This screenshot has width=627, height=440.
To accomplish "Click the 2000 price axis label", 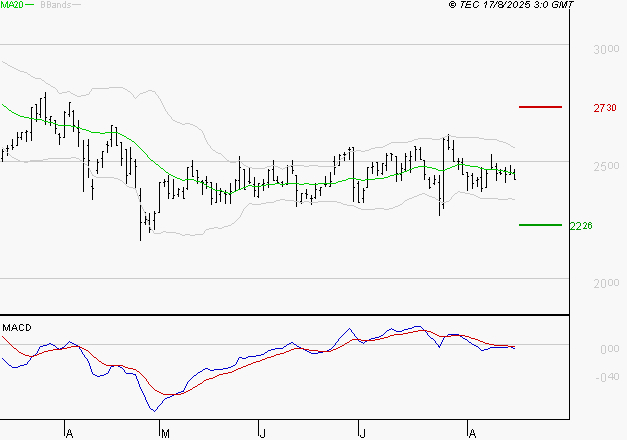I will [605, 283].
